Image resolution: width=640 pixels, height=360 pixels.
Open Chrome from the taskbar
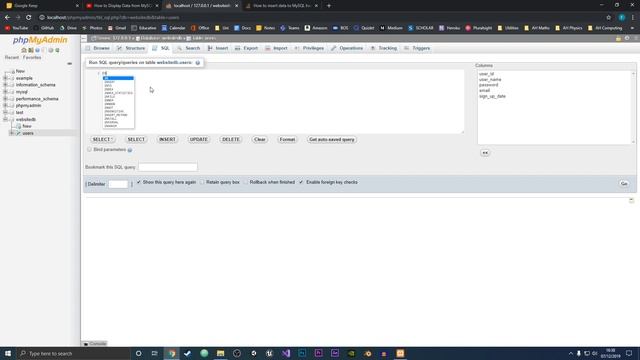(172, 353)
